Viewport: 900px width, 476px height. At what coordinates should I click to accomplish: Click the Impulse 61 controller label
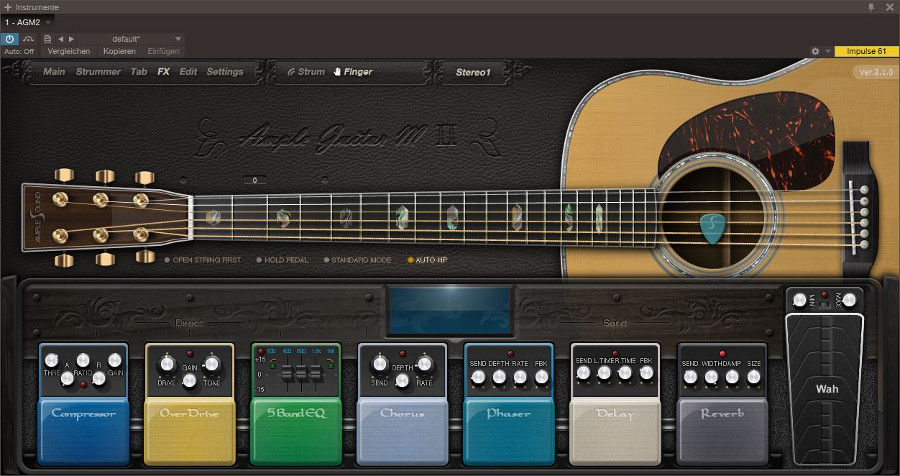[x=867, y=51]
